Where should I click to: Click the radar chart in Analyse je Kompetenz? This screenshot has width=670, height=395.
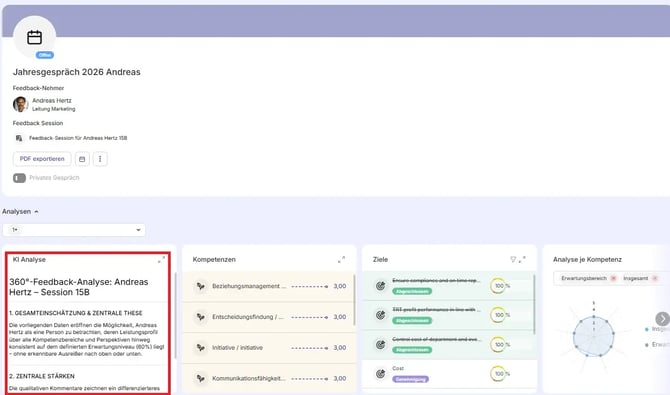[x=594, y=336]
